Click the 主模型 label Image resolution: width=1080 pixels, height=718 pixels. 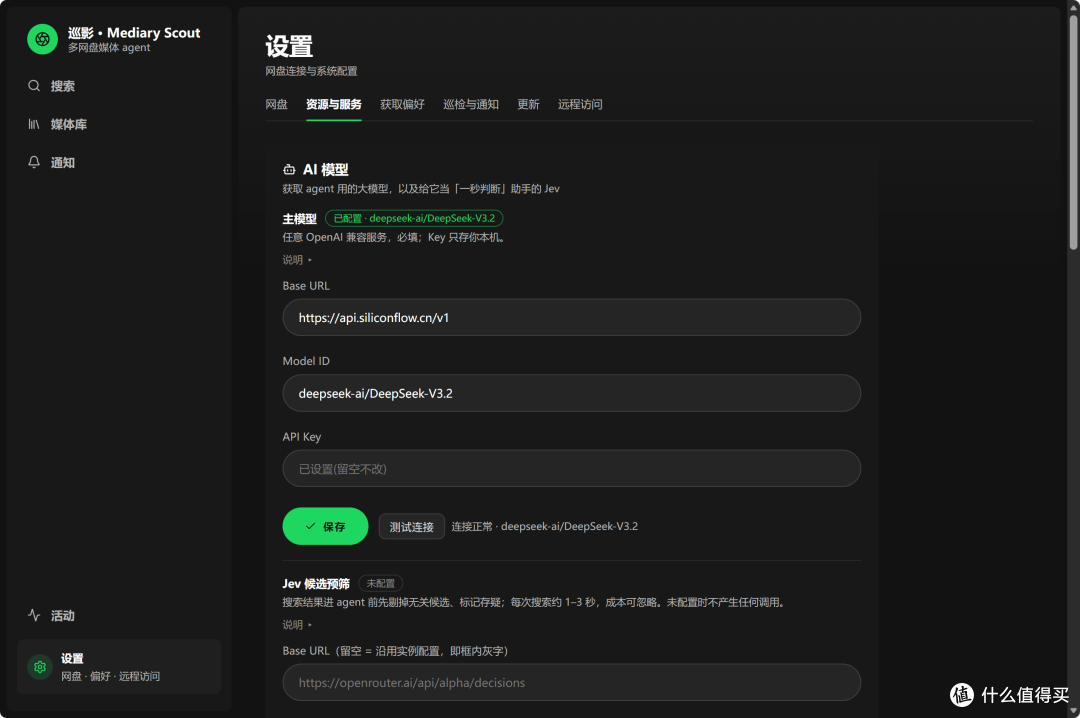click(300, 219)
